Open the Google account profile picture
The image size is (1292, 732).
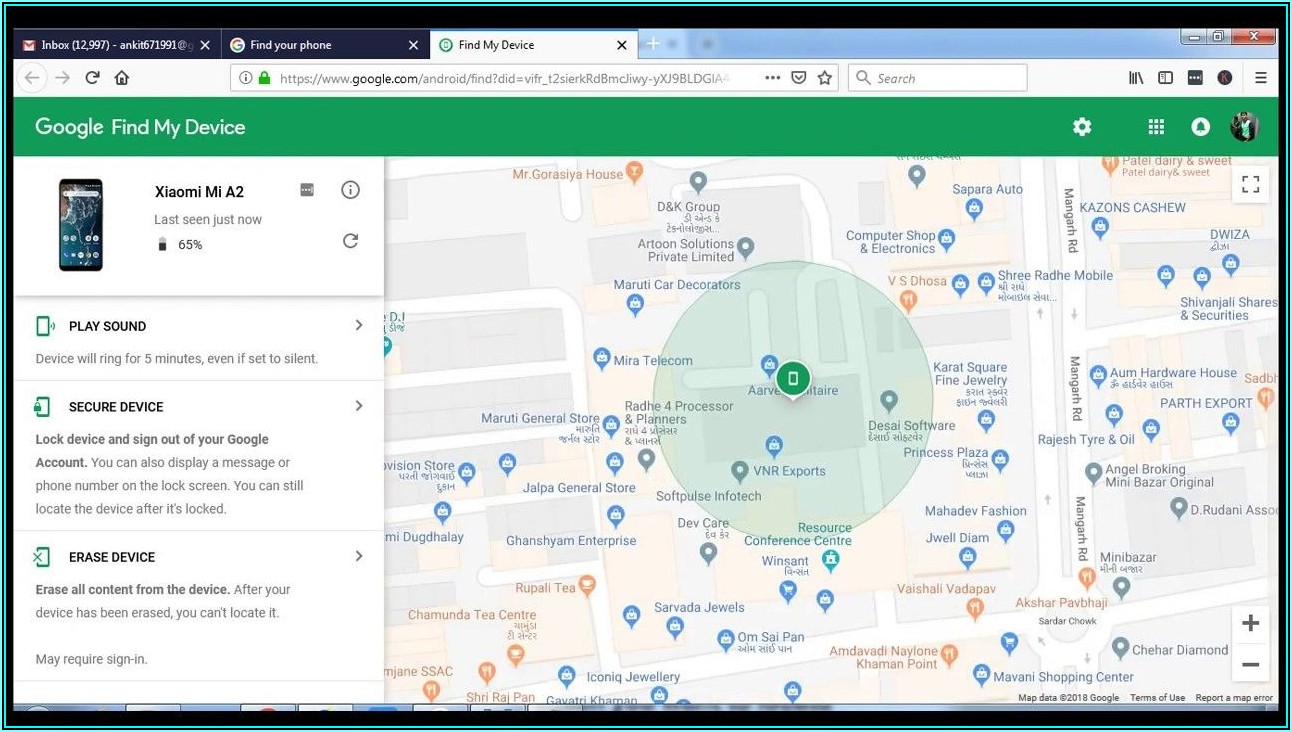click(1244, 127)
